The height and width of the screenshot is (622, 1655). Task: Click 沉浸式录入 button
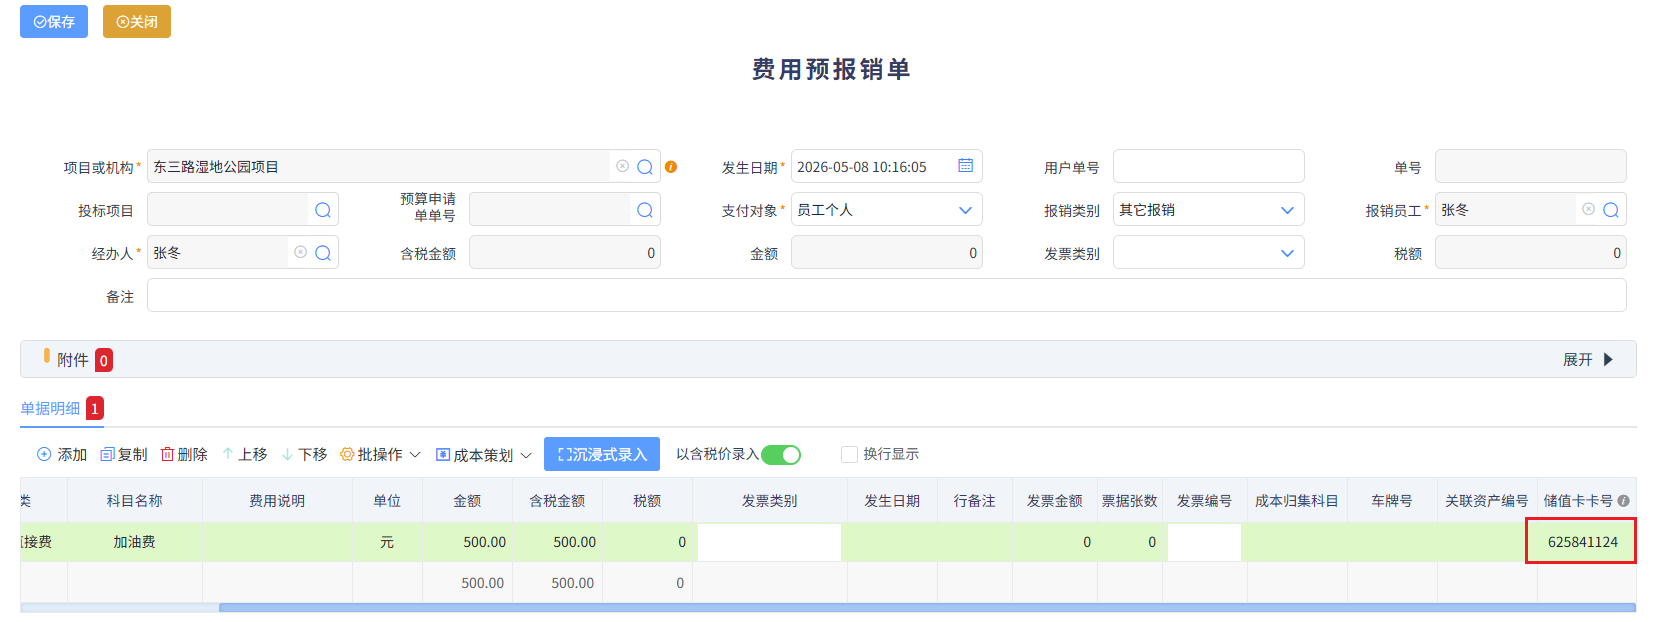(602, 454)
